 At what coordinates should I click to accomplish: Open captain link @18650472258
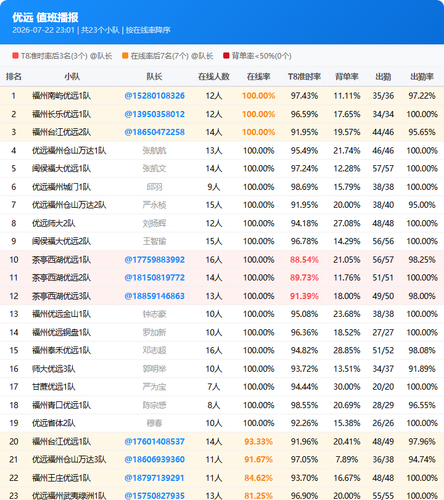pos(154,132)
